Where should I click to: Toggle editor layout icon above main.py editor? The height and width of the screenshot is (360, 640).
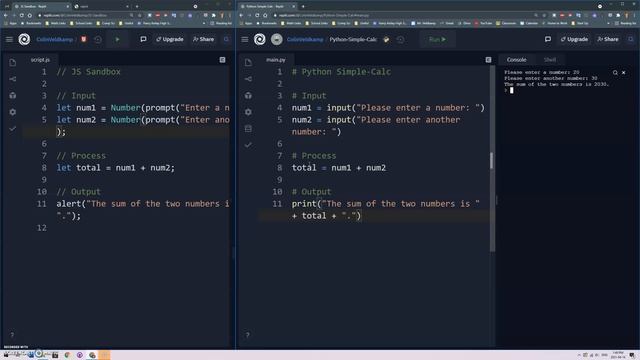point(489,60)
